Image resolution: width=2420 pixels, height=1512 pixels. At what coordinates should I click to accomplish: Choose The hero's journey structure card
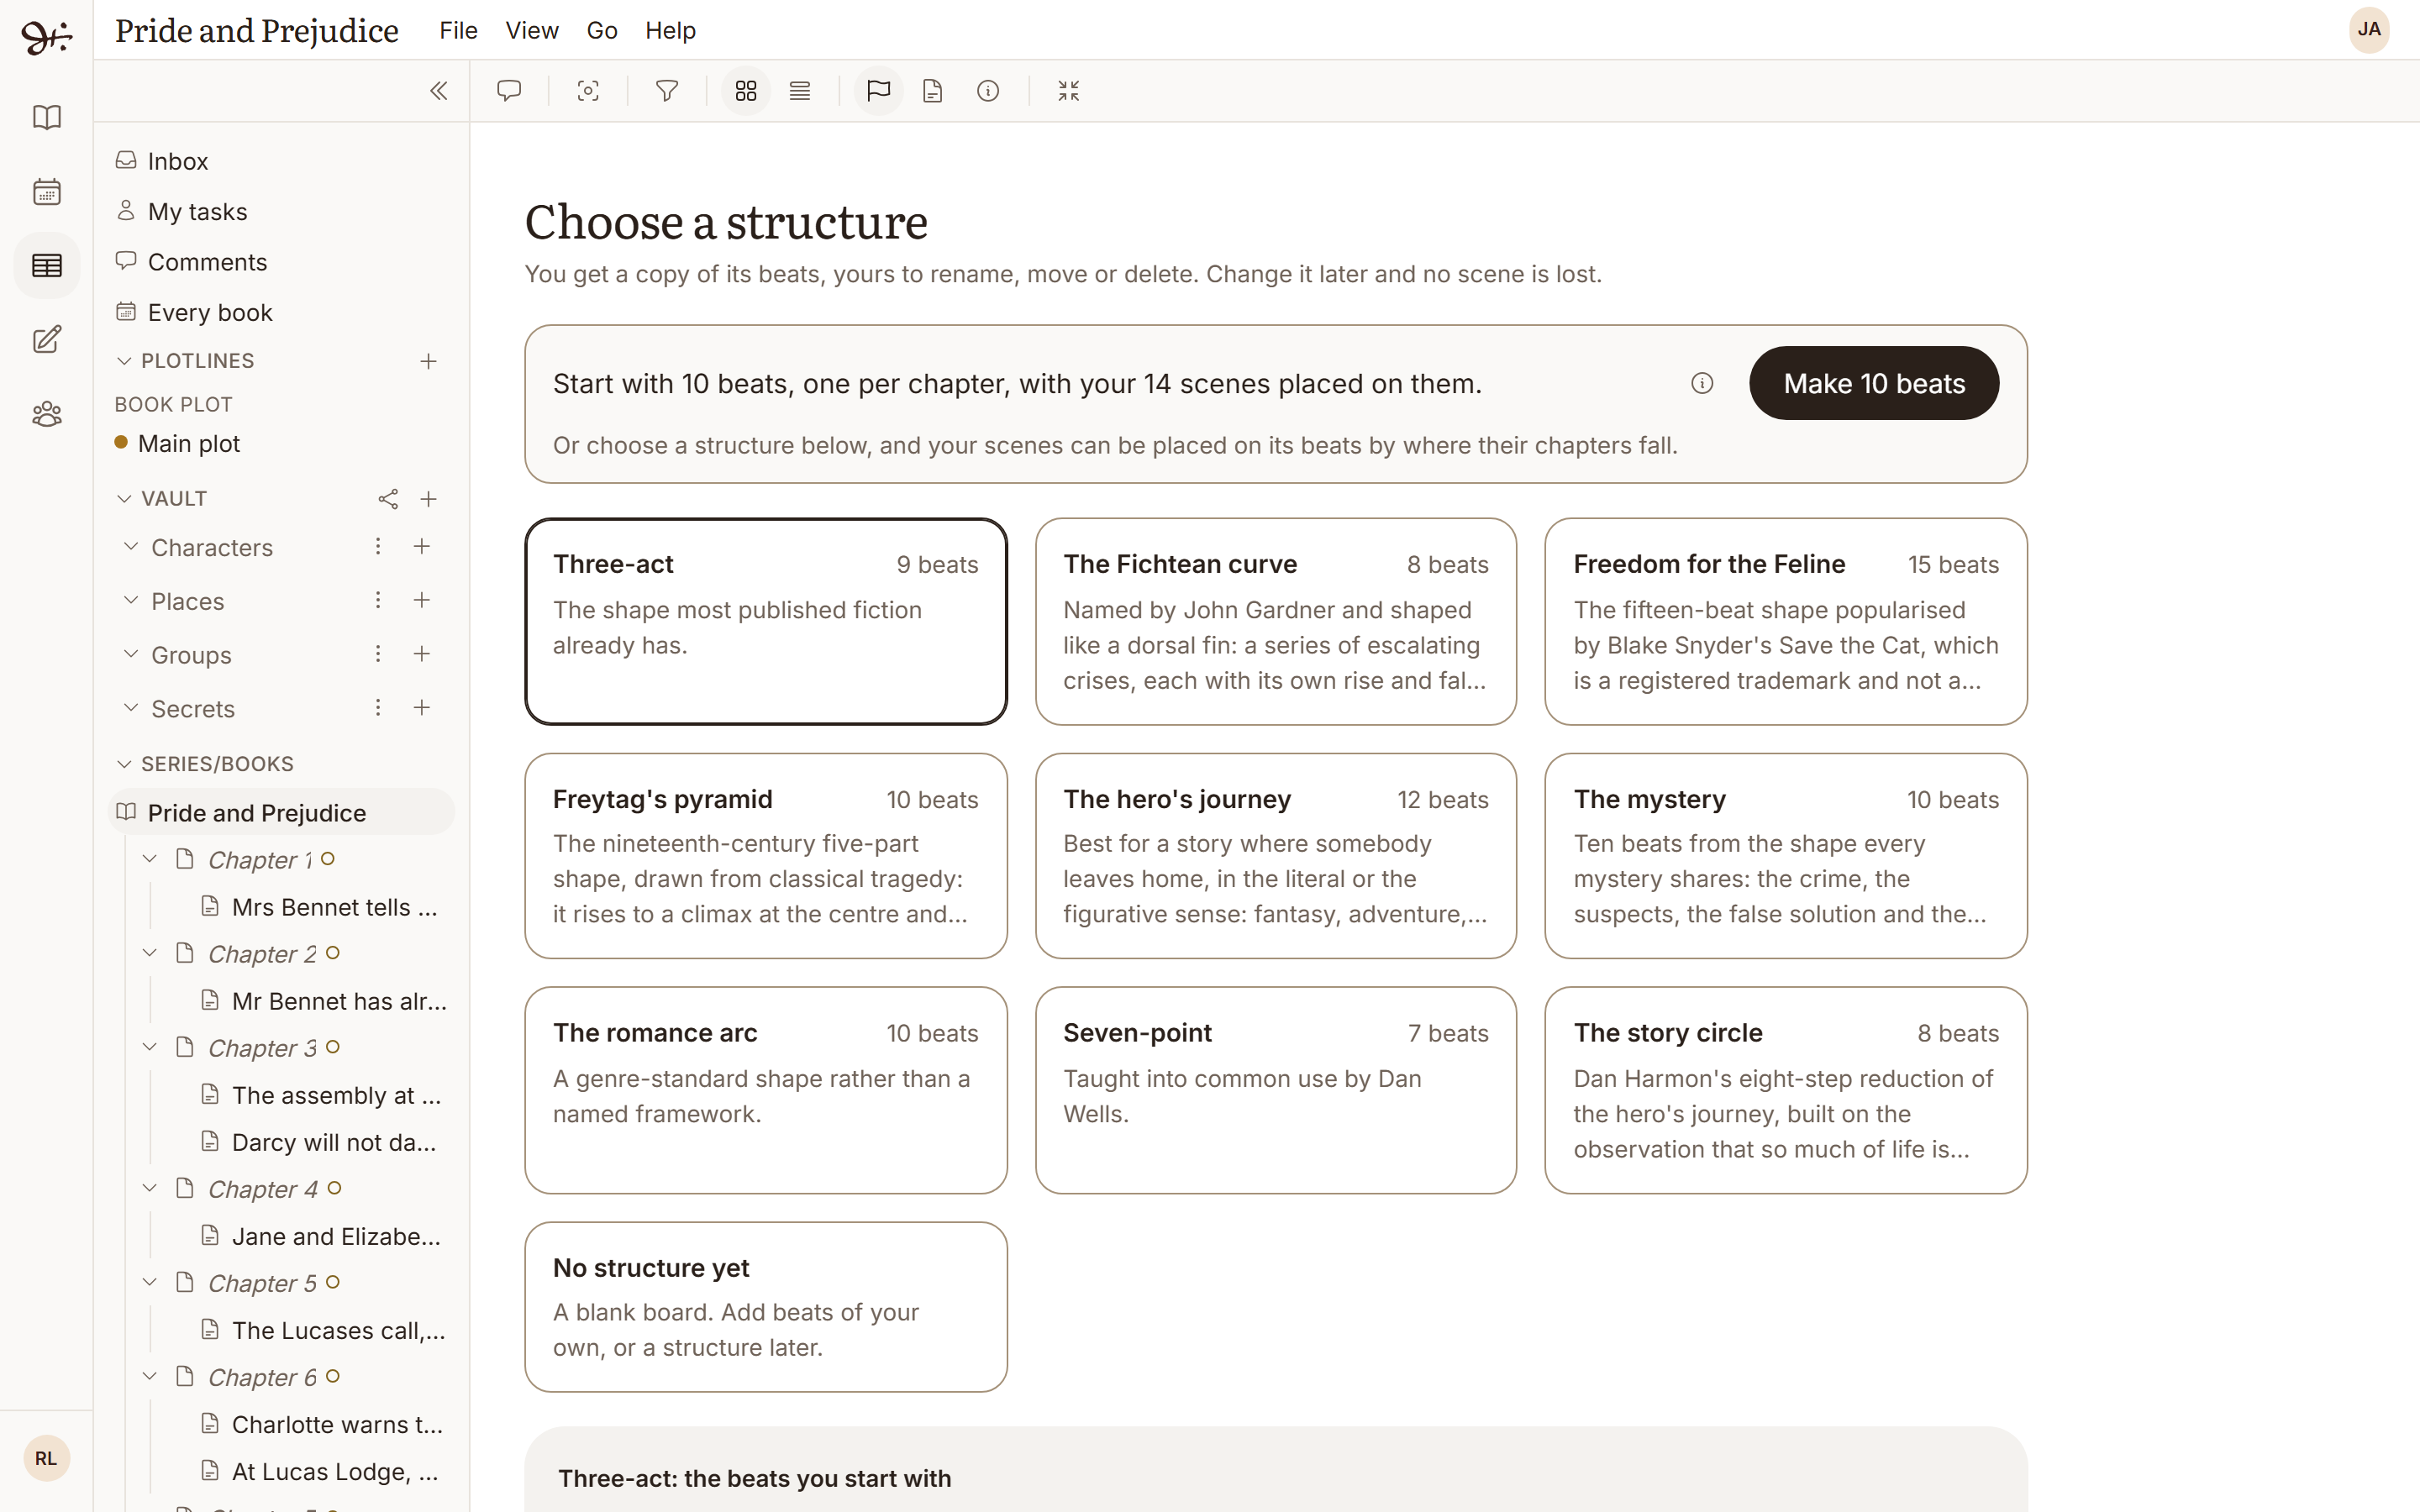[x=1276, y=856]
